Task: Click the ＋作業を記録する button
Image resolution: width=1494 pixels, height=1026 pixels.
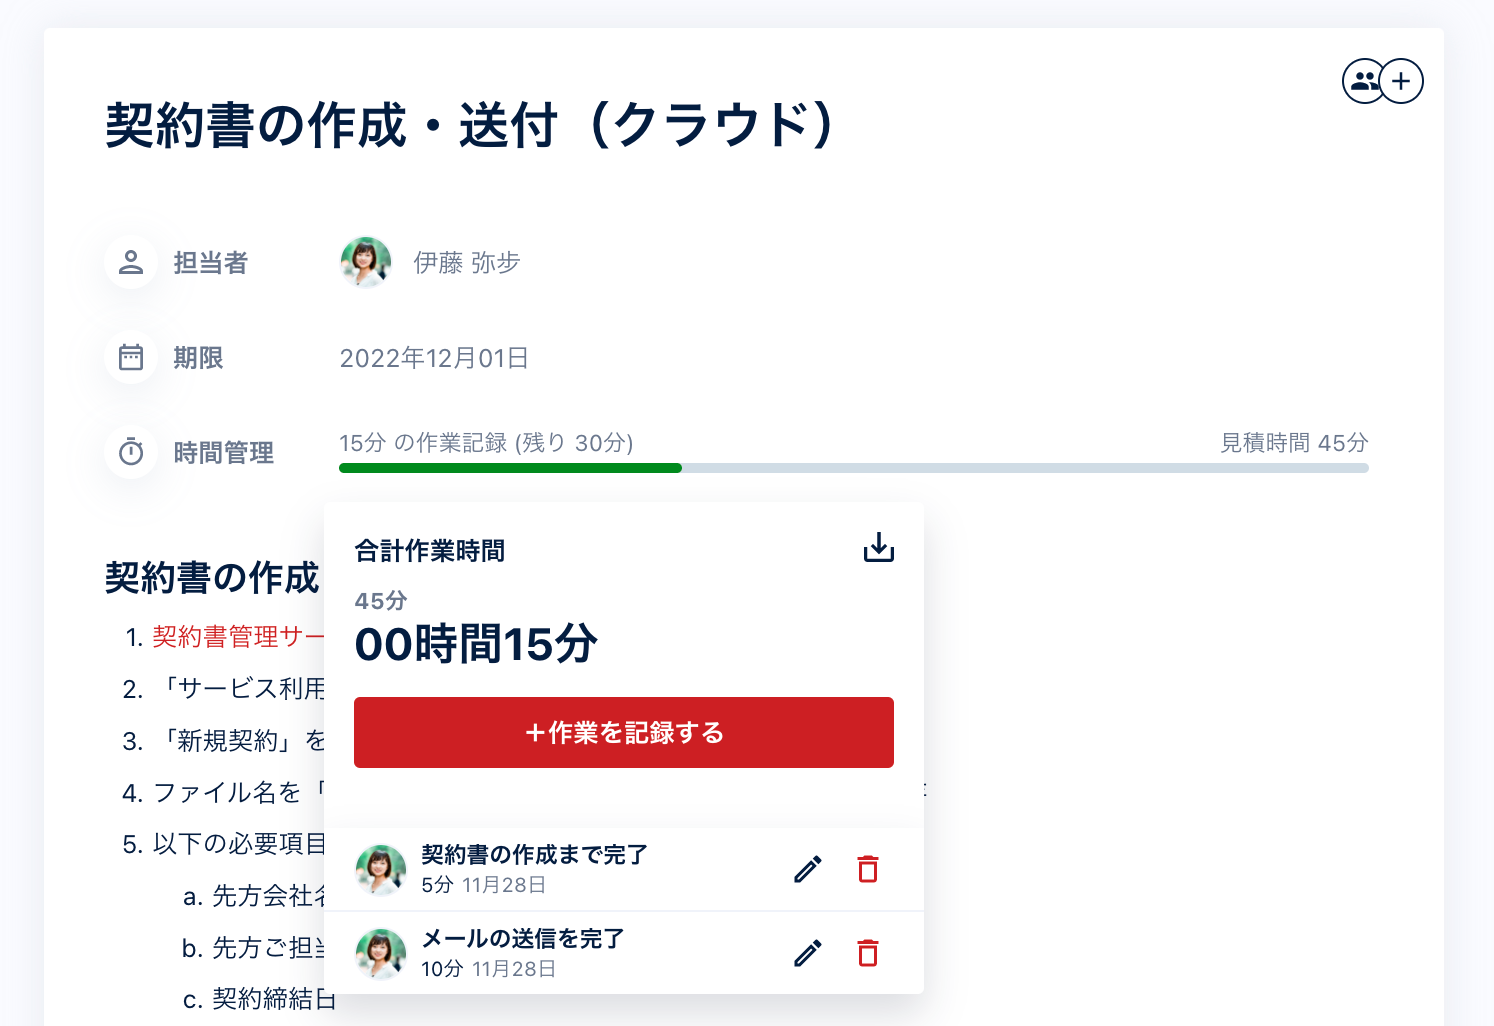Action: coord(624,732)
